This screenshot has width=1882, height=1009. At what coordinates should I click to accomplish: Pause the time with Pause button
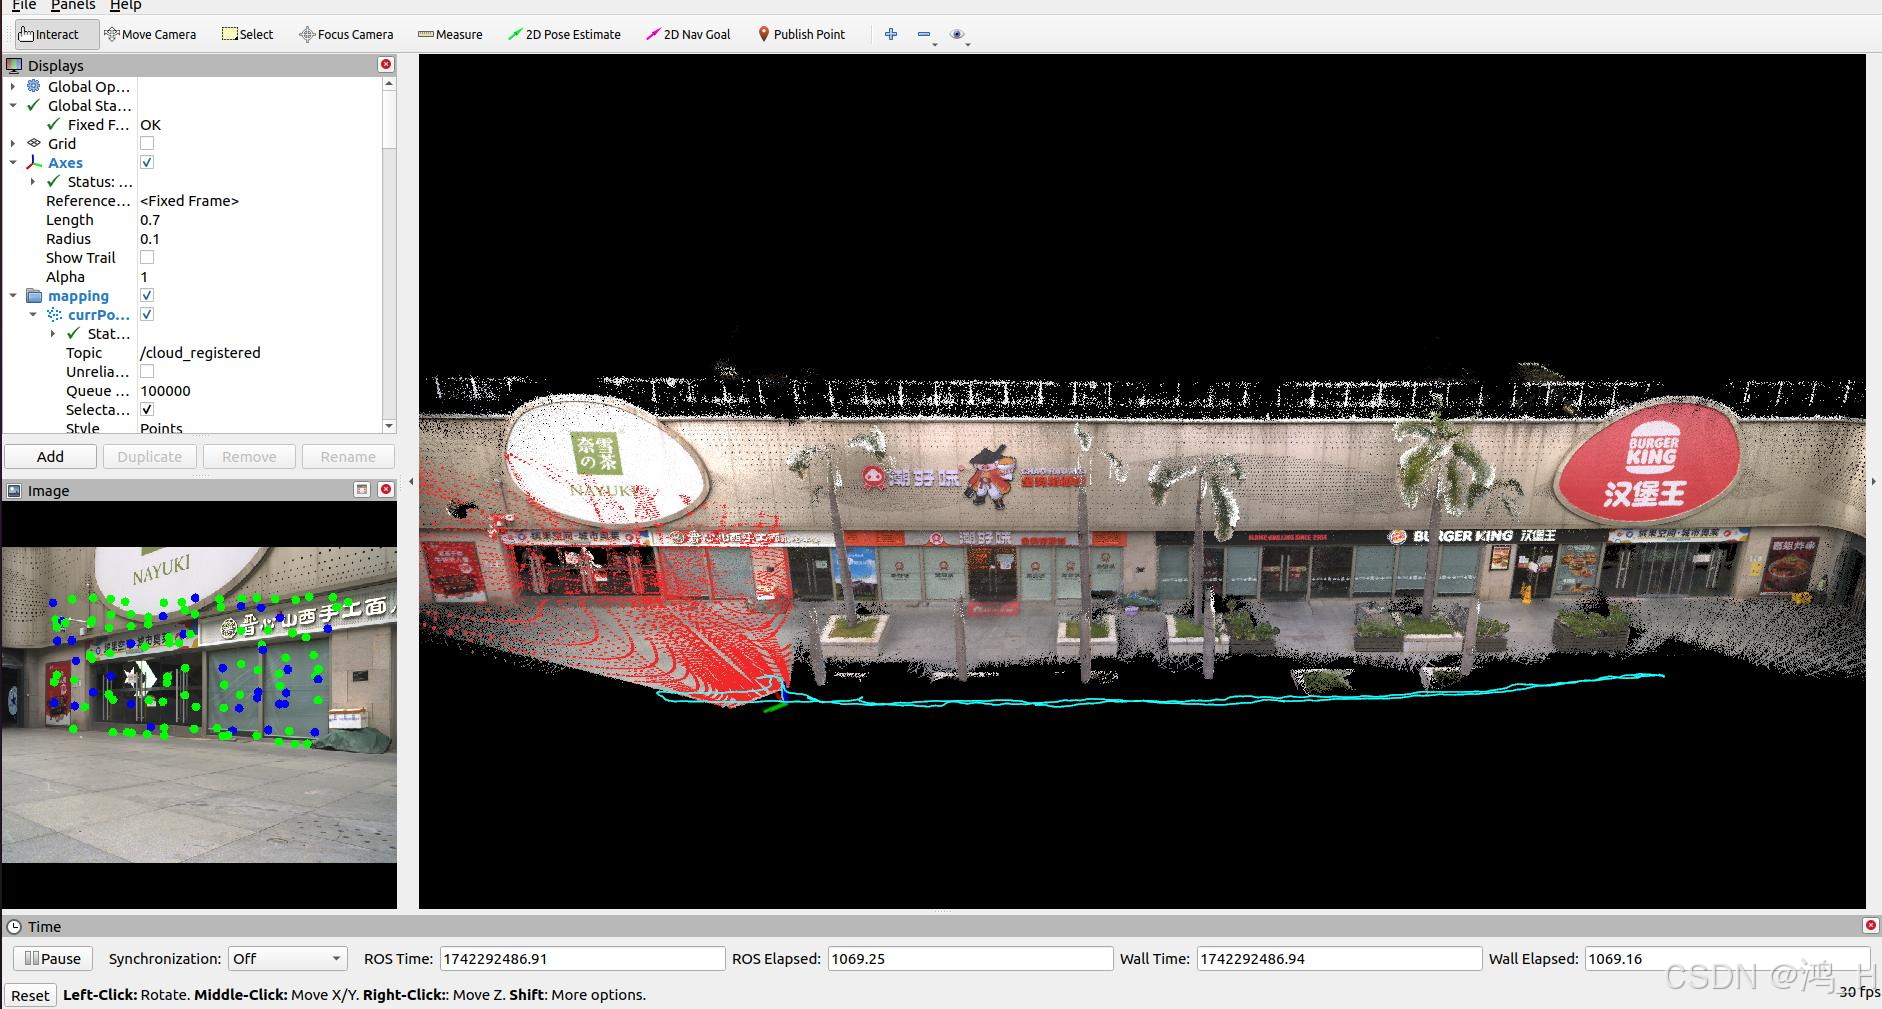click(53, 958)
